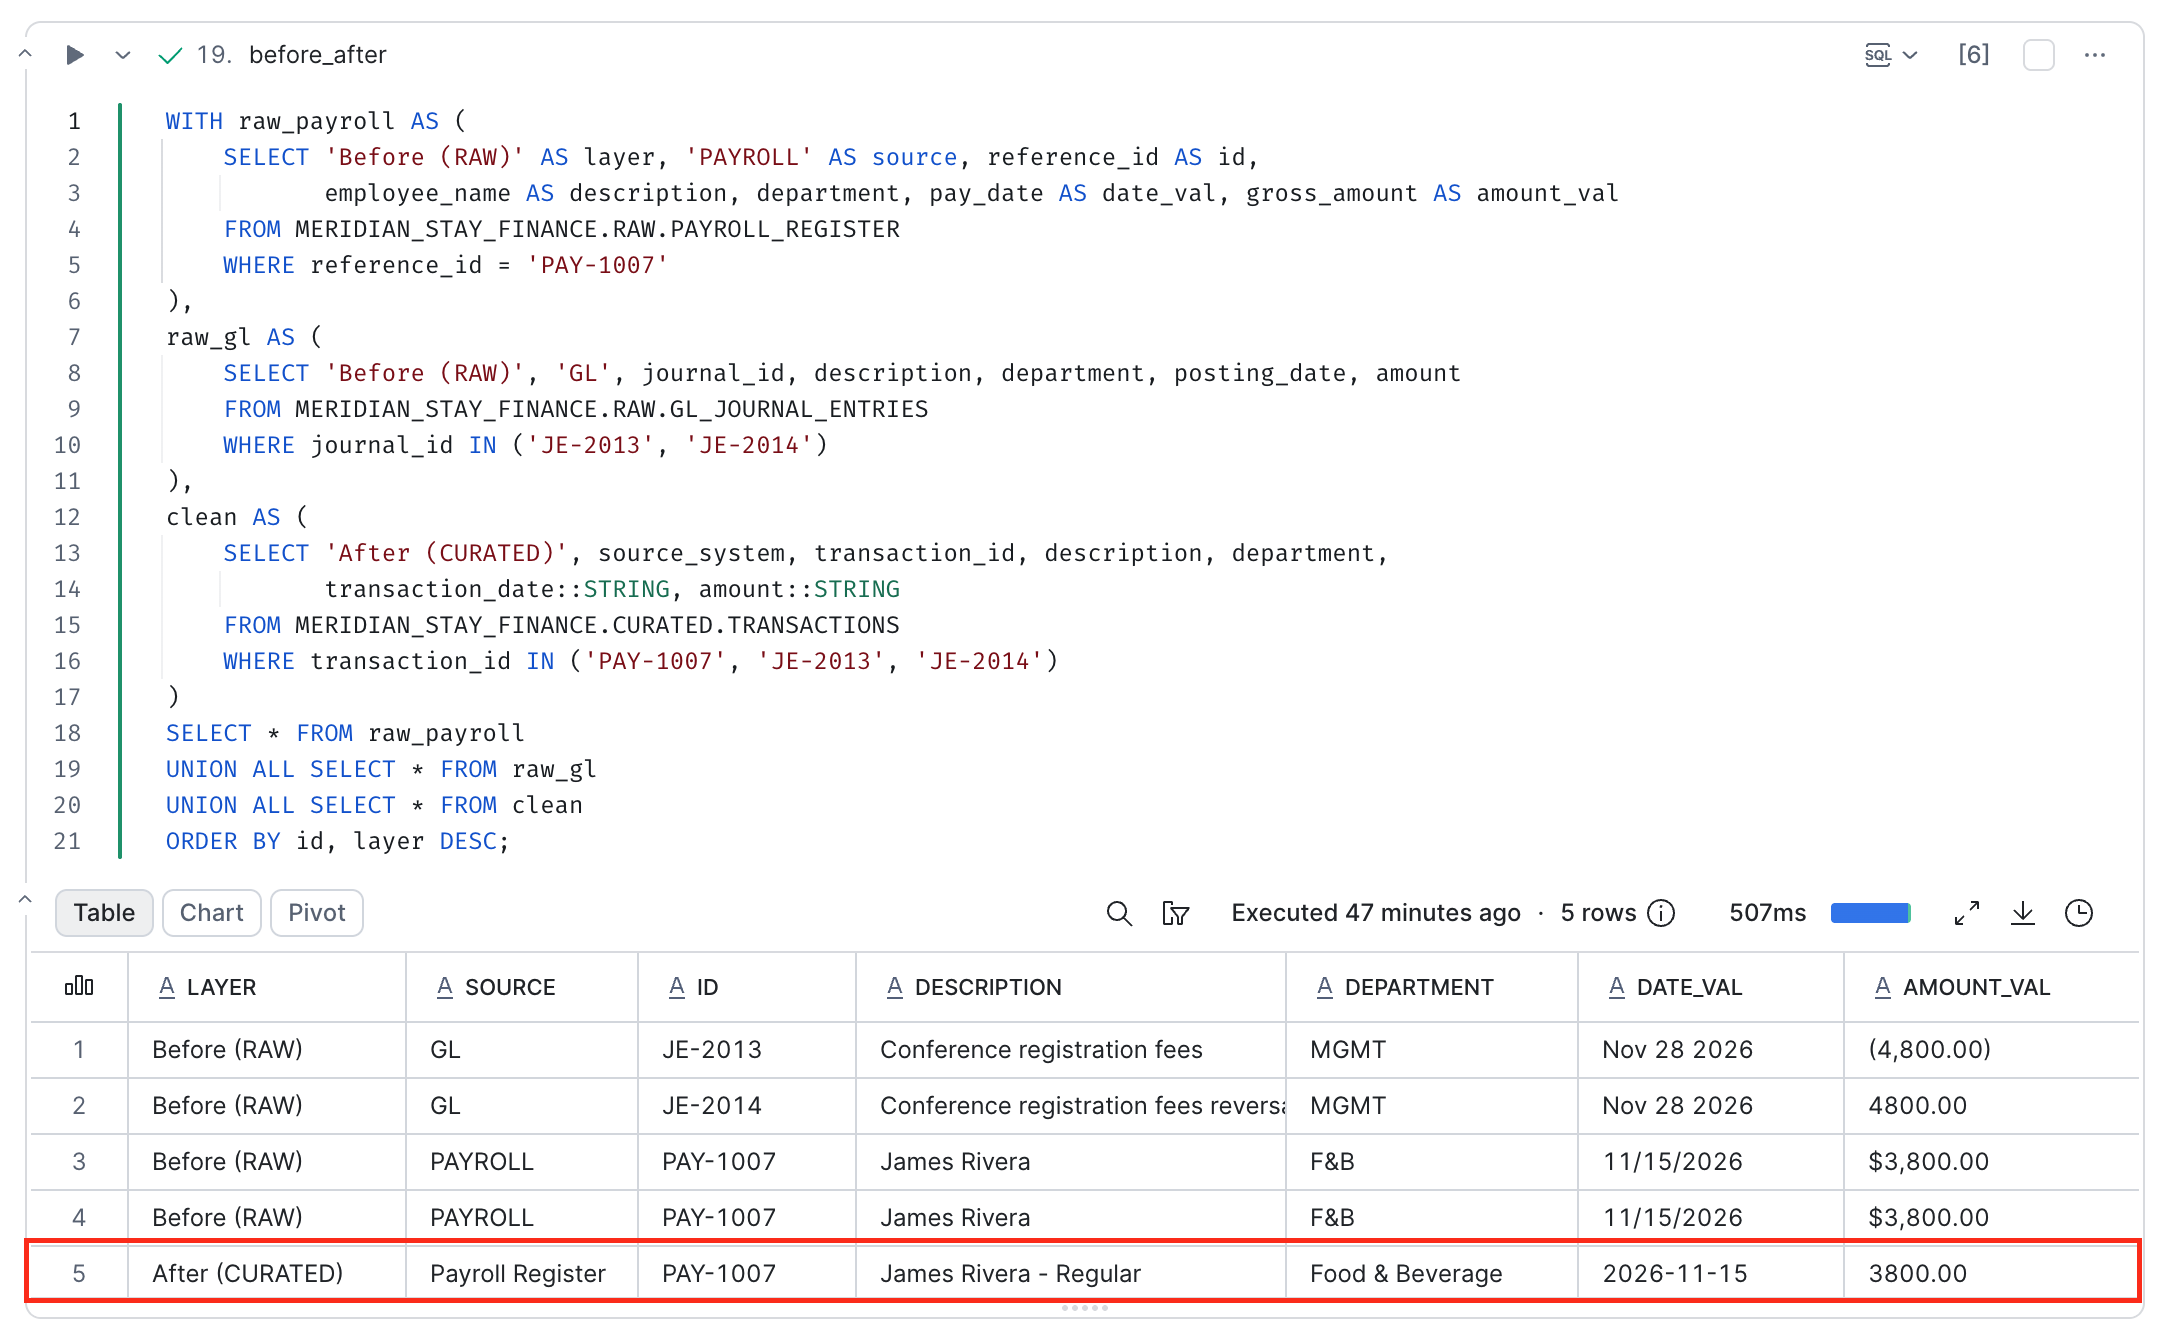Open run options dropdown arrow
This screenshot has width=2162, height=1328.
123,54
